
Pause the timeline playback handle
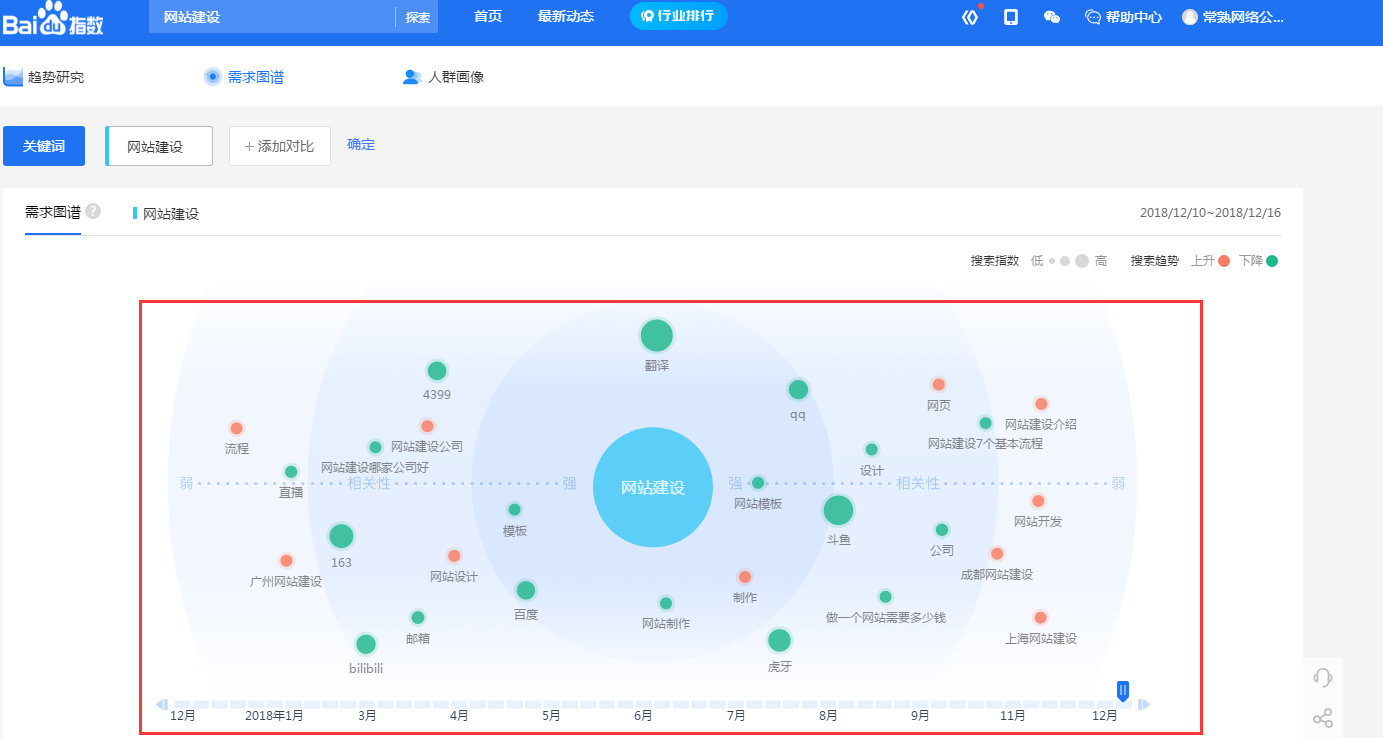(x=1123, y=690)
